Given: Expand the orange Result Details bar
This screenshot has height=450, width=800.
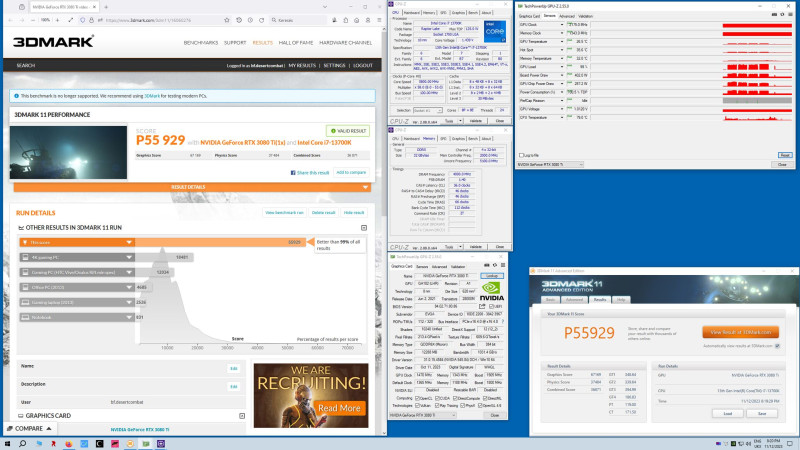Looking at the screenshot, I should coord(192,187).
